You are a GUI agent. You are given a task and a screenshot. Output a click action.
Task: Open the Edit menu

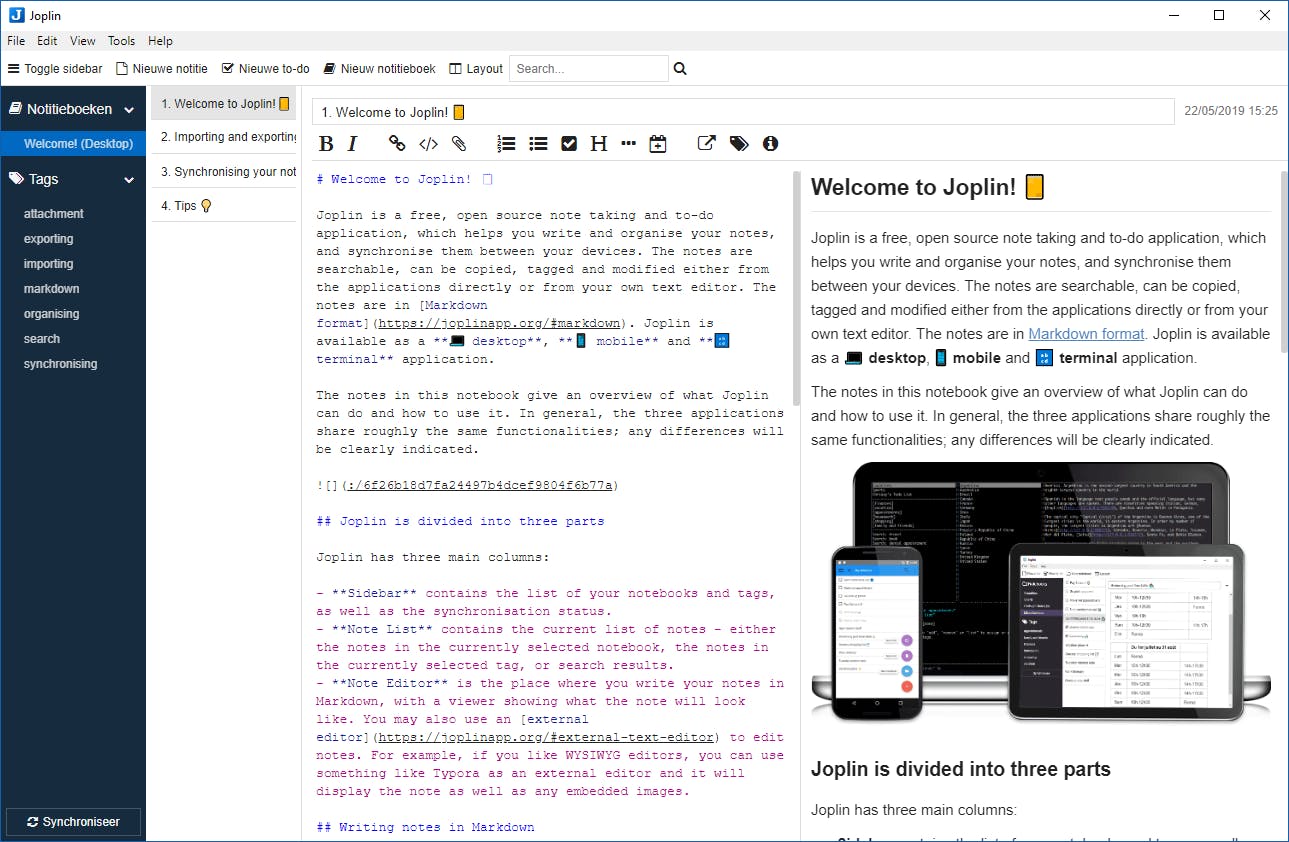(x=47, y=41)
